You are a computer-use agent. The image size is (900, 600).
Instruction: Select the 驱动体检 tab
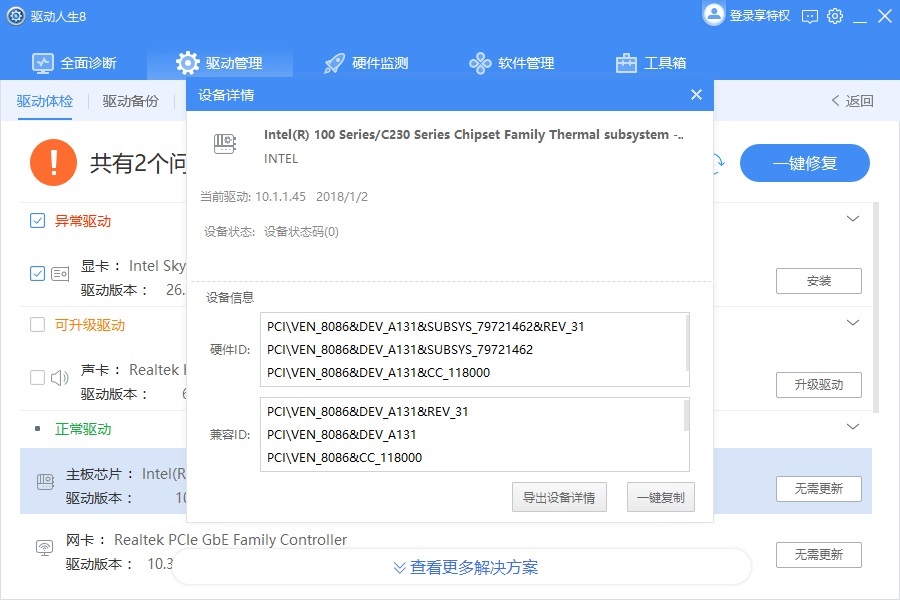pos(45,100)
